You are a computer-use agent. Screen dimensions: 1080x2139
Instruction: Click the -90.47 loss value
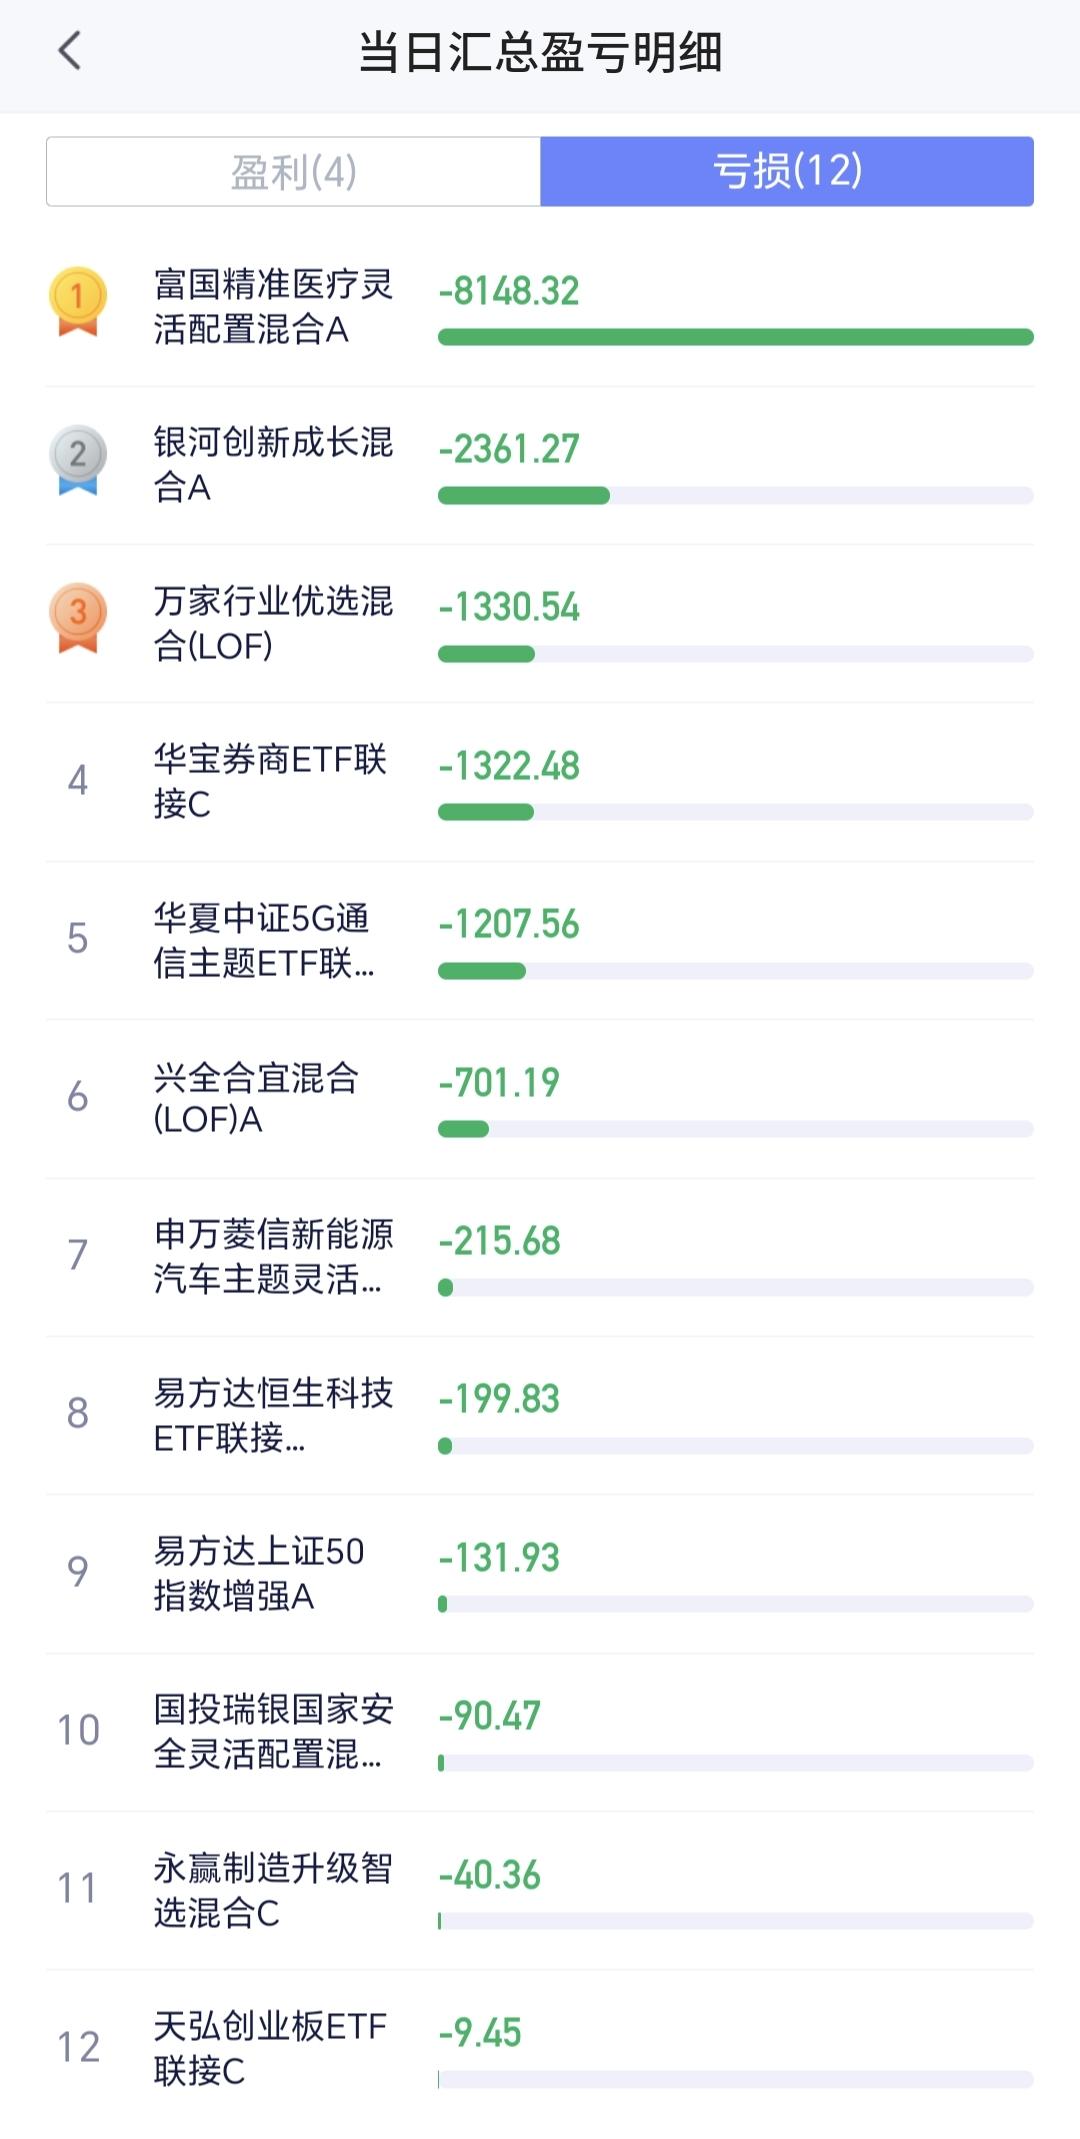click(x=490, y=1716)
